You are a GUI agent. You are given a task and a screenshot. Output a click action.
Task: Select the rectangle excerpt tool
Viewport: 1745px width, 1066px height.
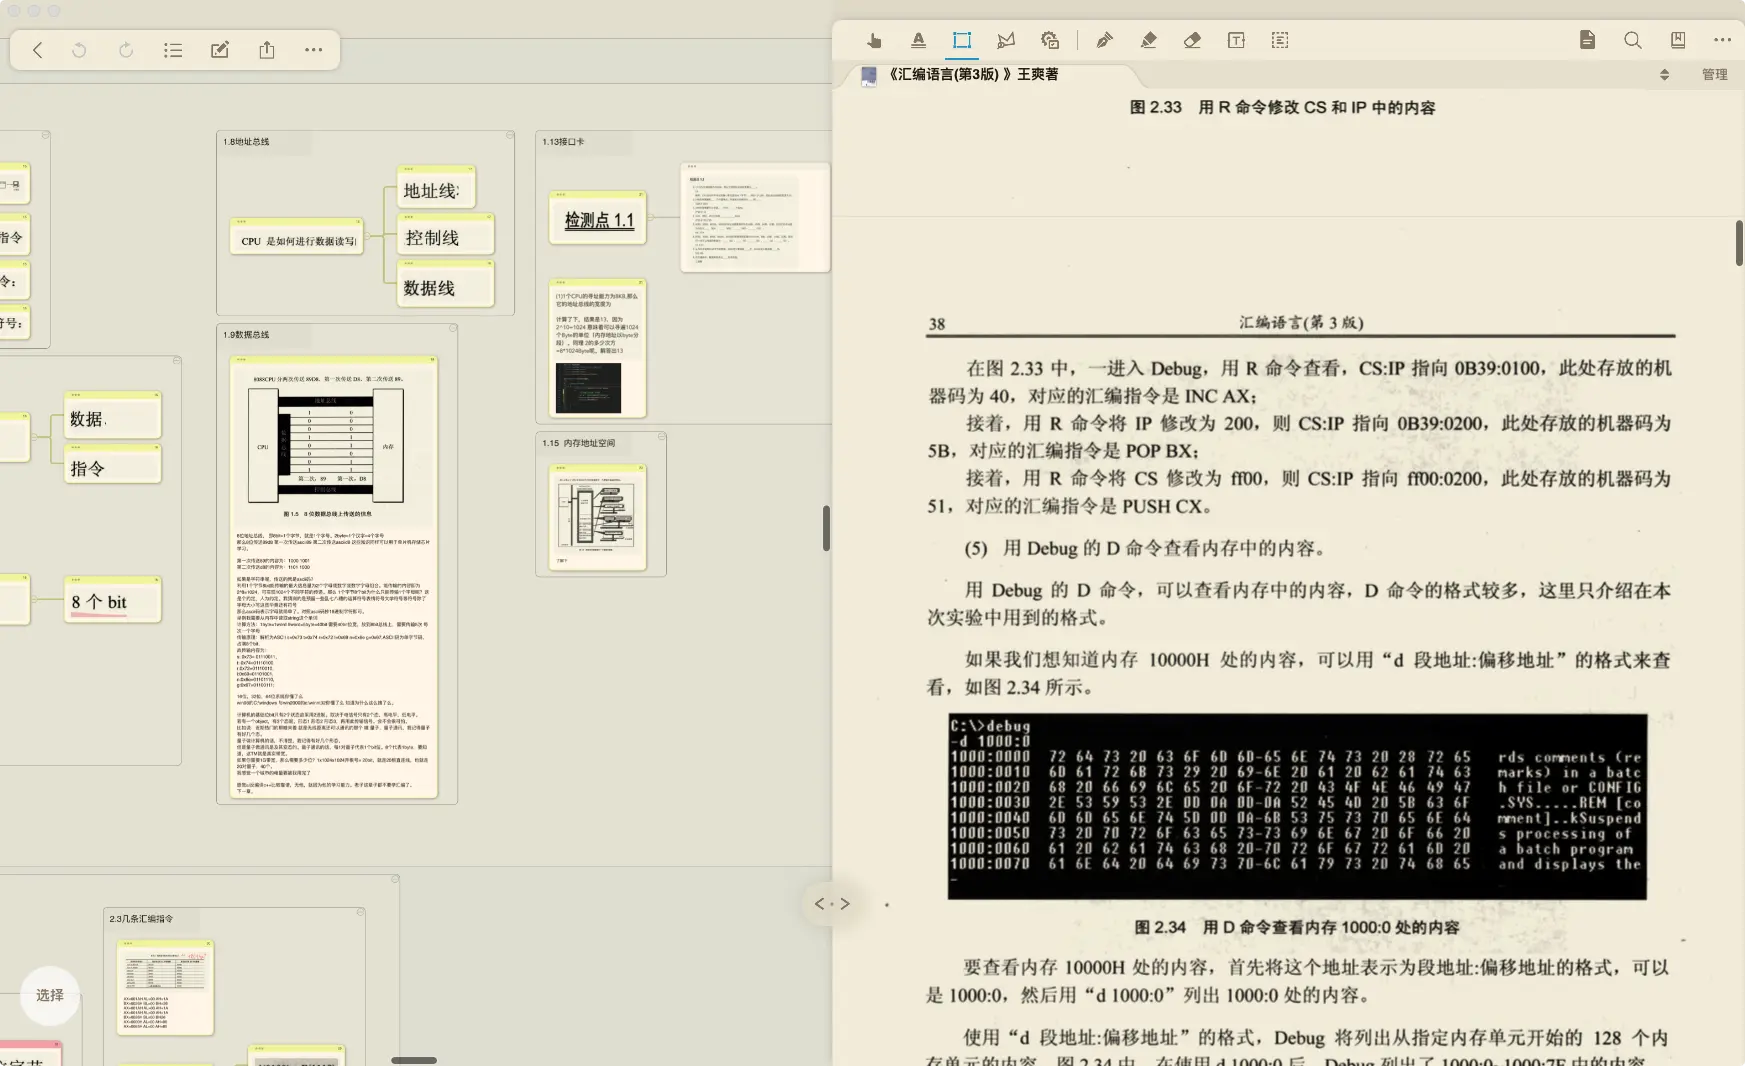pos(962,40)
